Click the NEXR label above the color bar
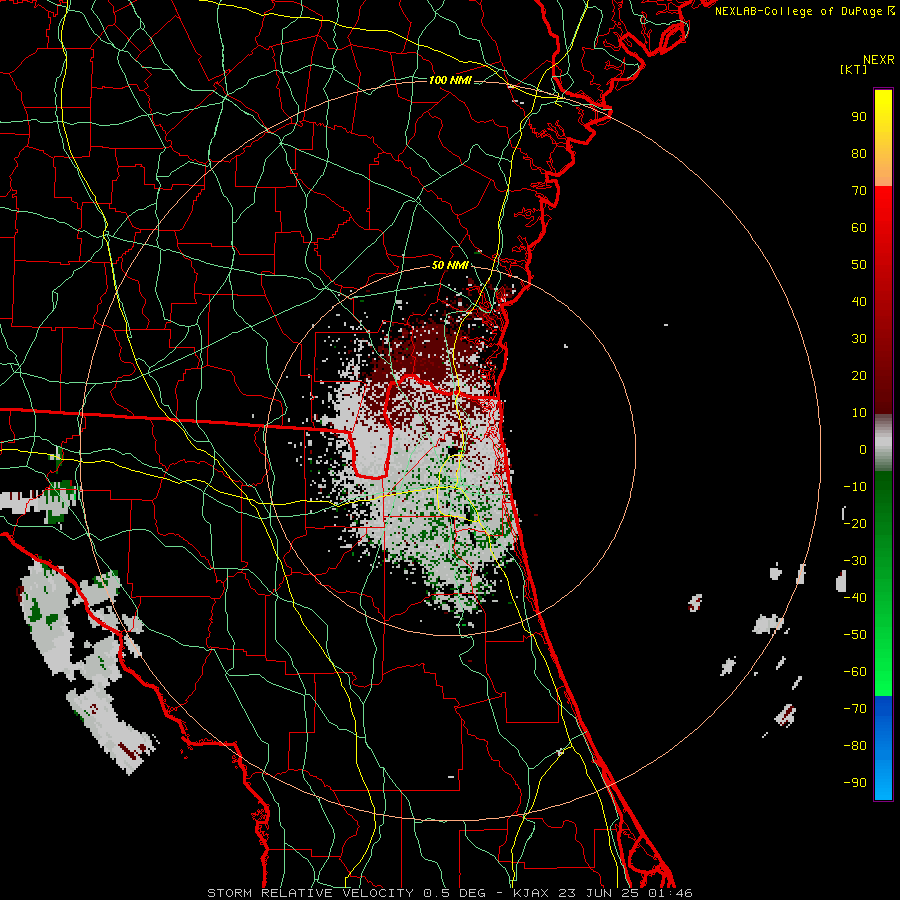900x900 pixels. point(879,60)
